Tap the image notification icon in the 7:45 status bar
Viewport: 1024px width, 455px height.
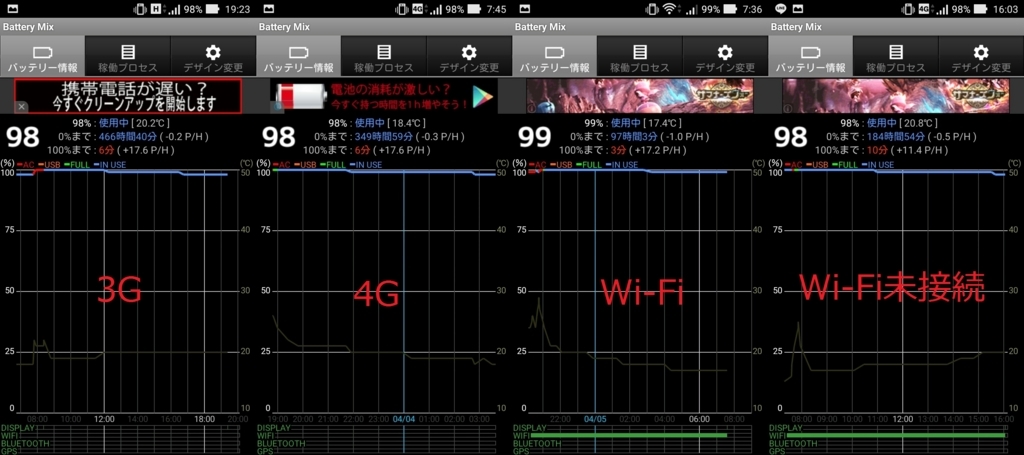click(x=268, y=9)
